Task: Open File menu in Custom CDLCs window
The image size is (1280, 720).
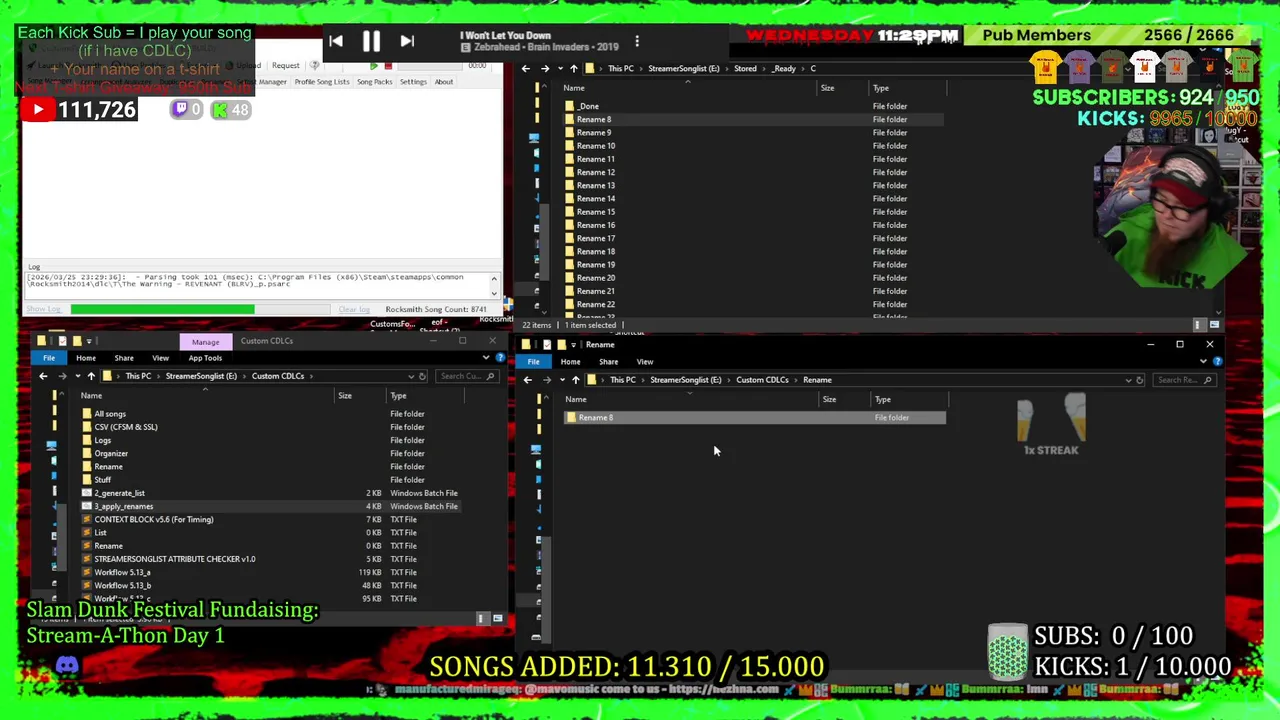Action: click(x=49, y=358)
